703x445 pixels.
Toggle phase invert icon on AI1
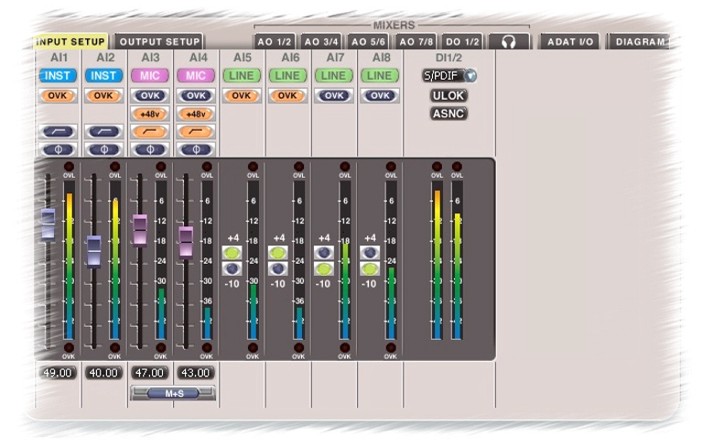coord(58,149)
